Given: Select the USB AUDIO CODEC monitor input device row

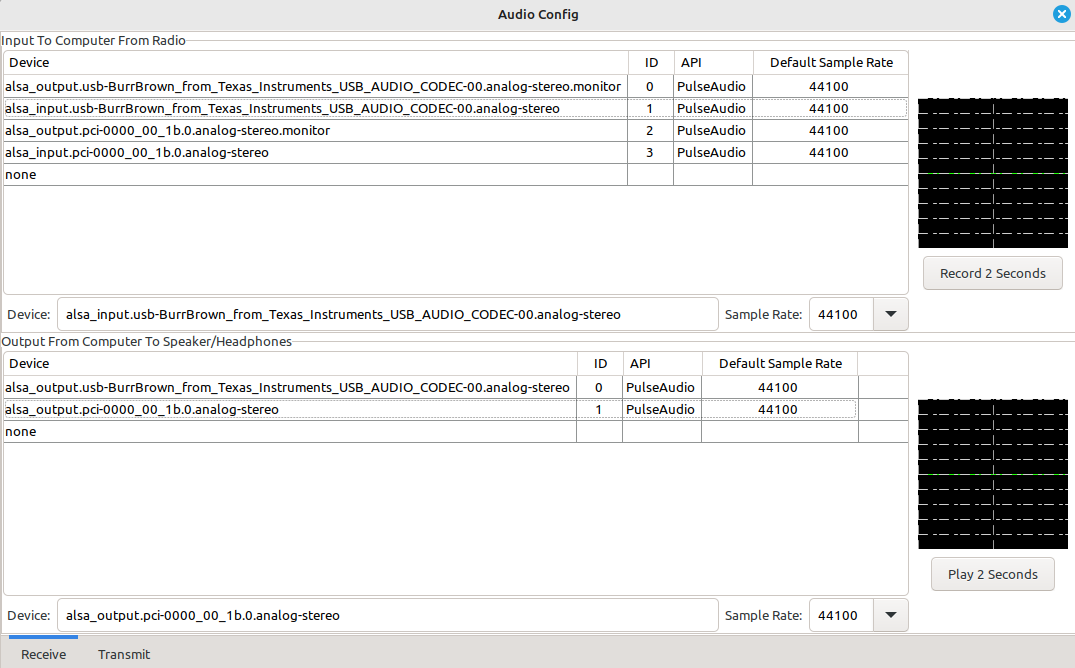Looking at the screenshot, I should [x=313, y=87].
